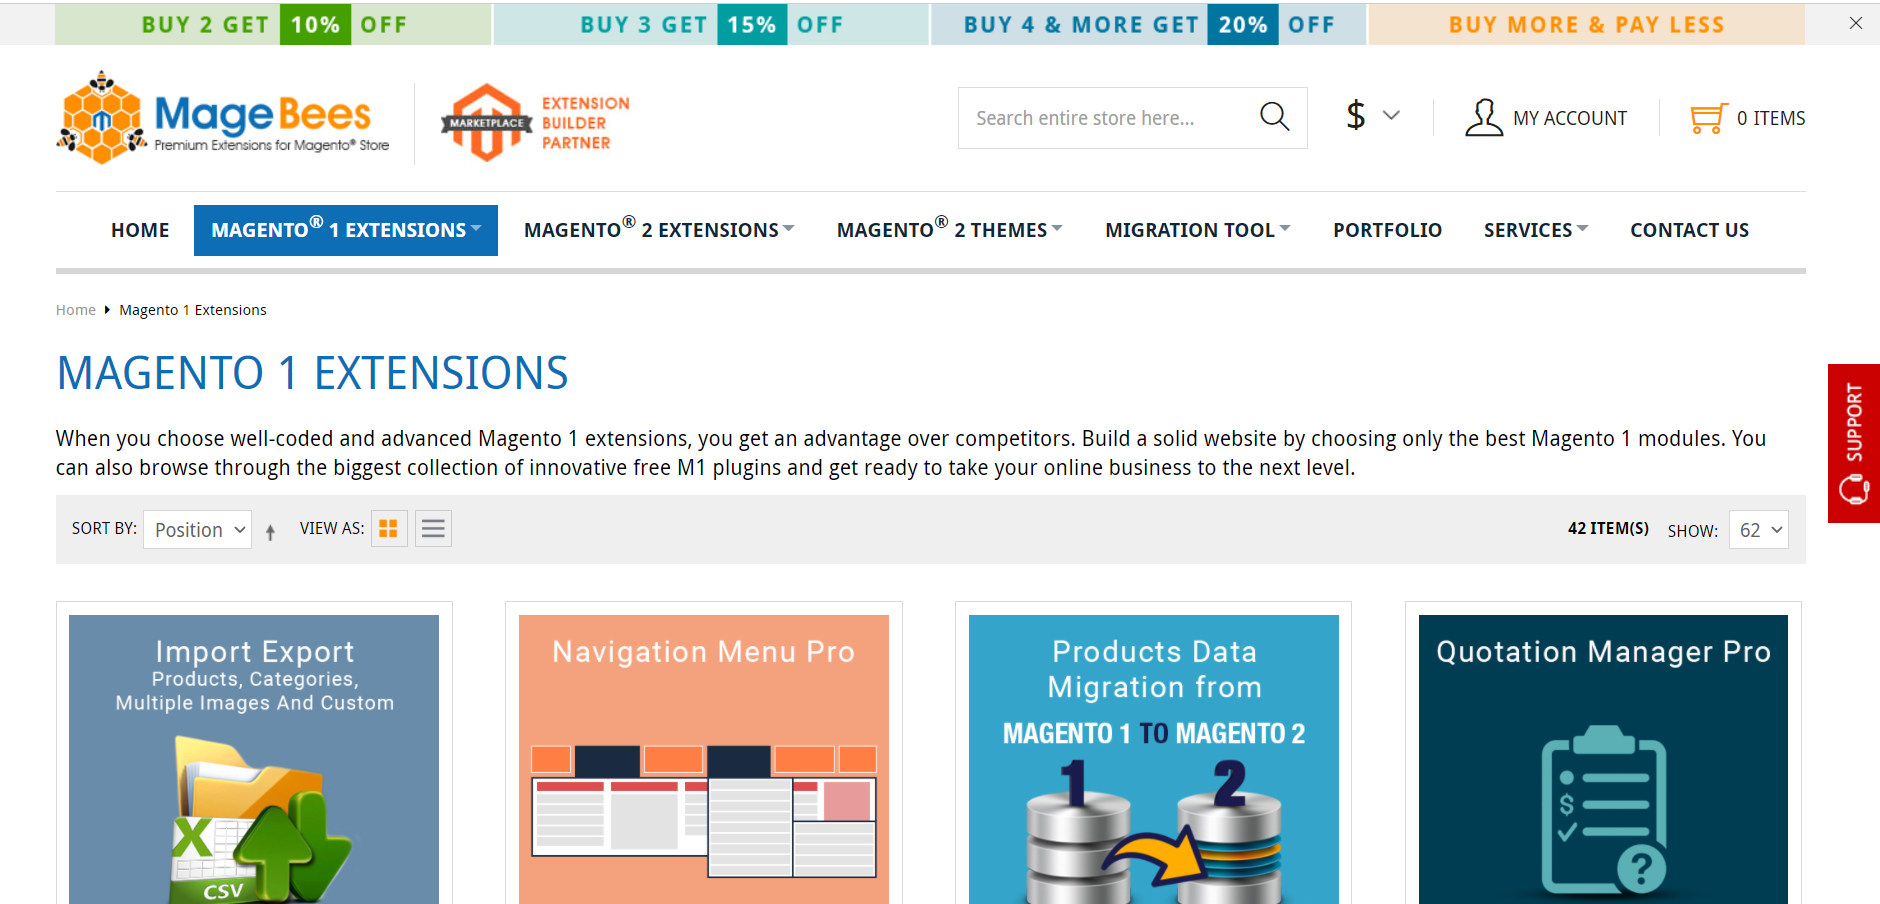The width and height of the screenshot is (1880, 904).
Task: Click the MAGENTO 1 EXTENSIONS page heading
Action: click(312, 373)
